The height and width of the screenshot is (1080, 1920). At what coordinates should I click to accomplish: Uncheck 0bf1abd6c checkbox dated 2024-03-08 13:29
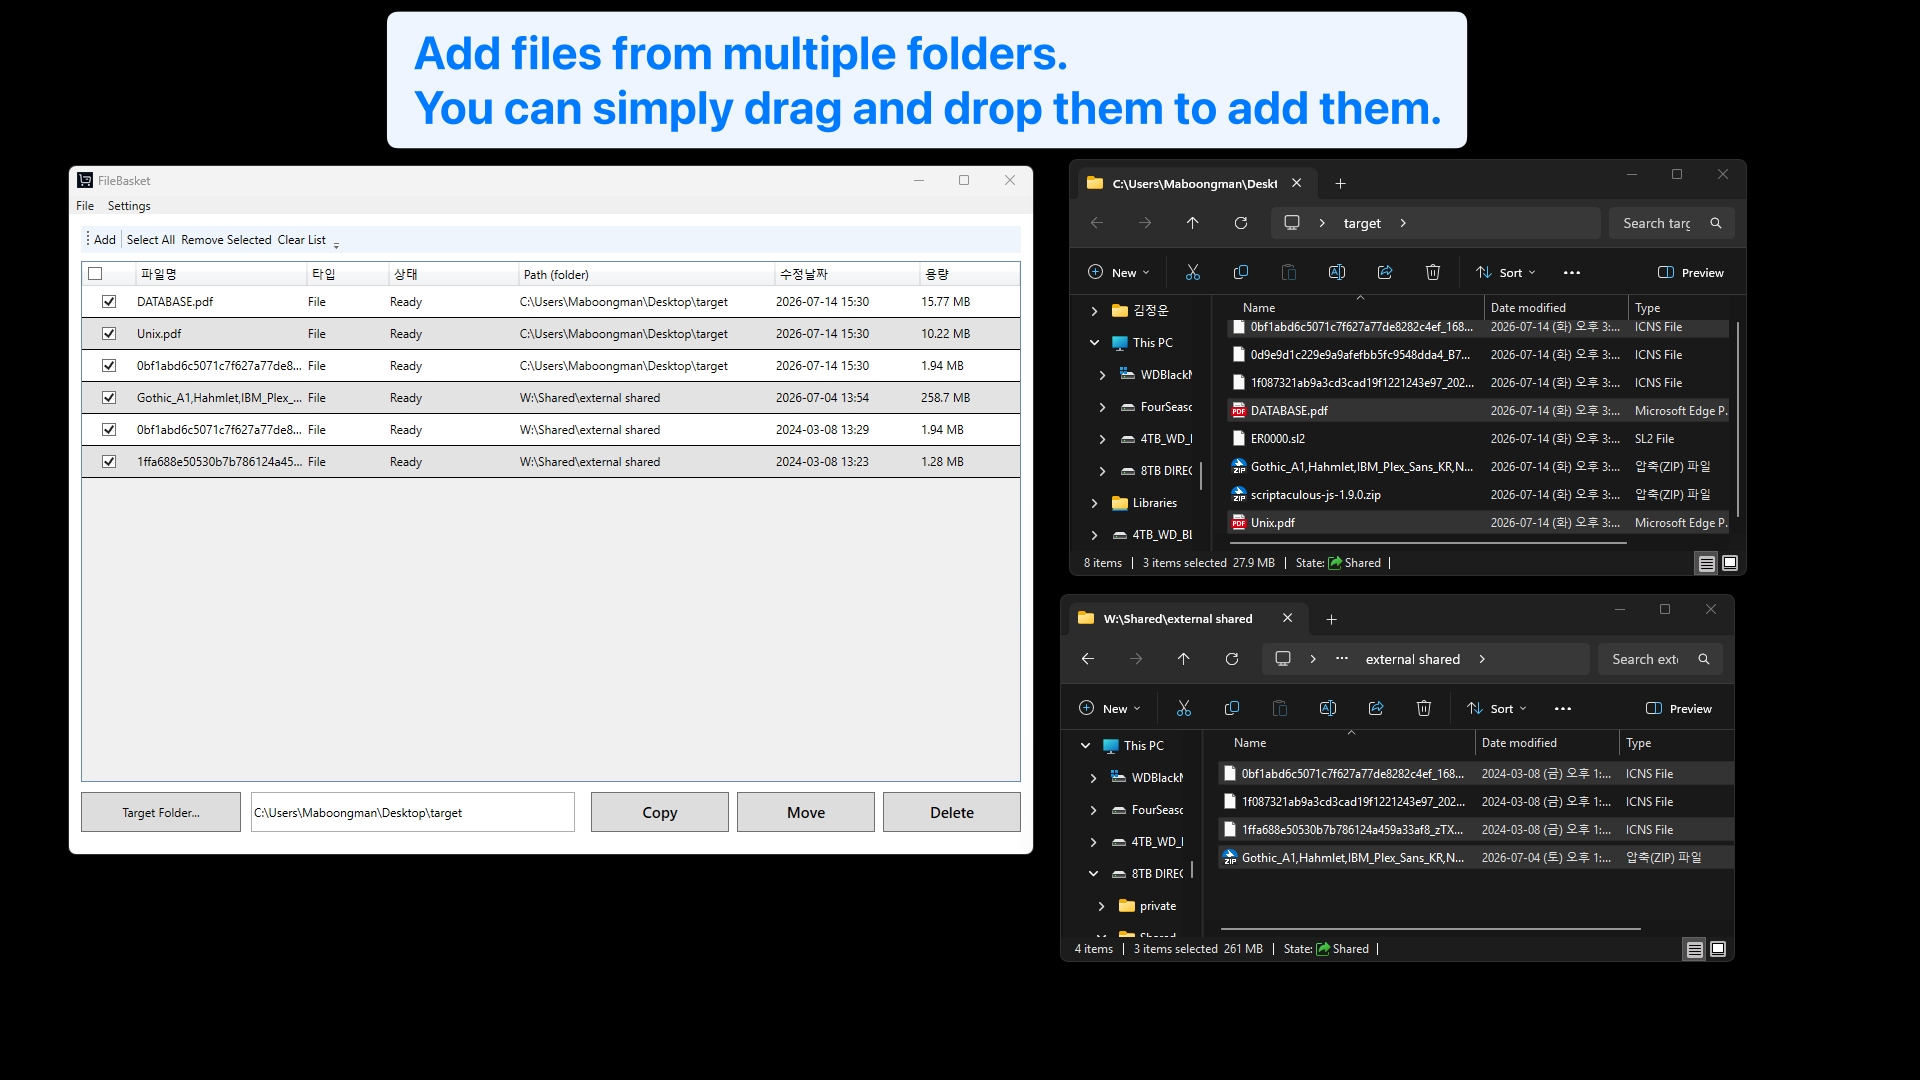click(109, 429)
